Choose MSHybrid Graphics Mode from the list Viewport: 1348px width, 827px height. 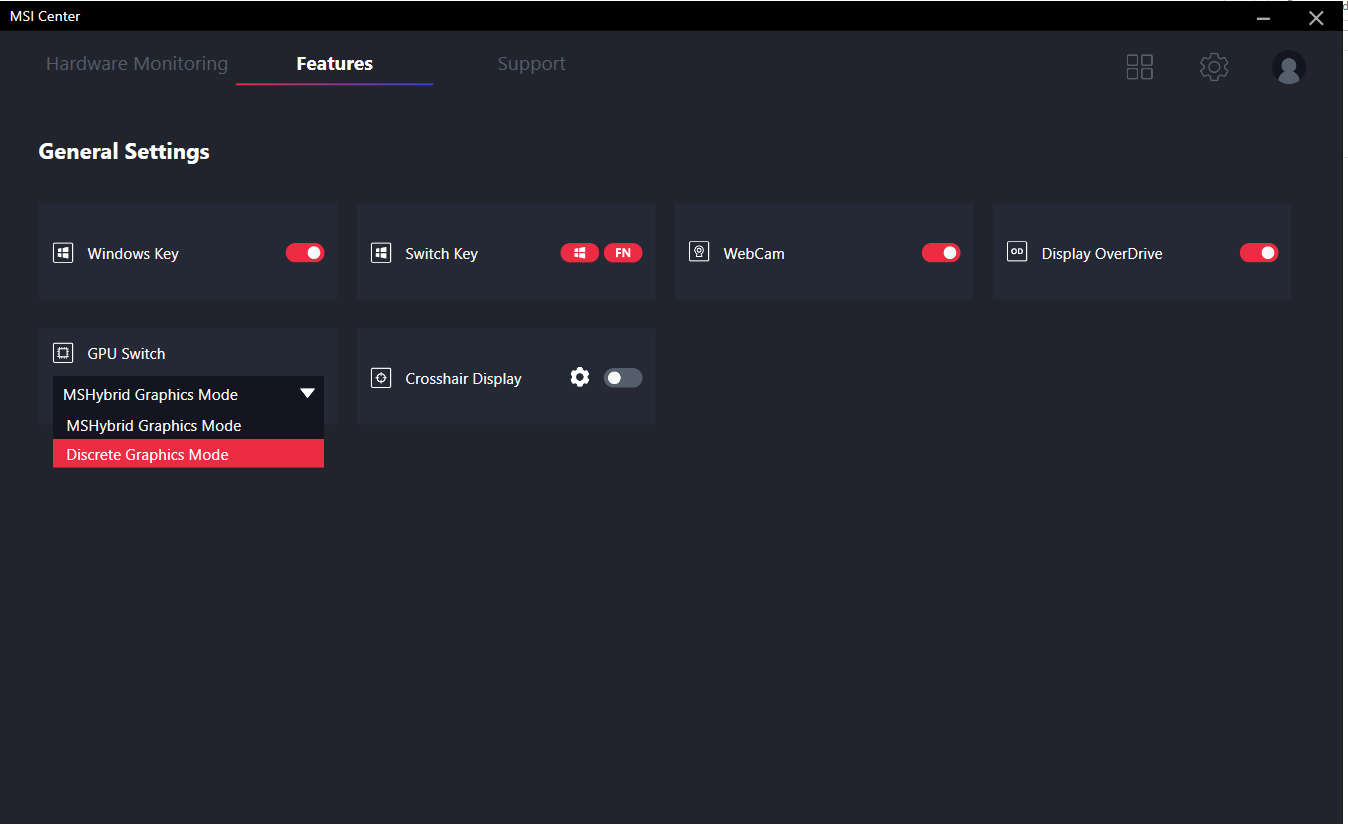188,425
